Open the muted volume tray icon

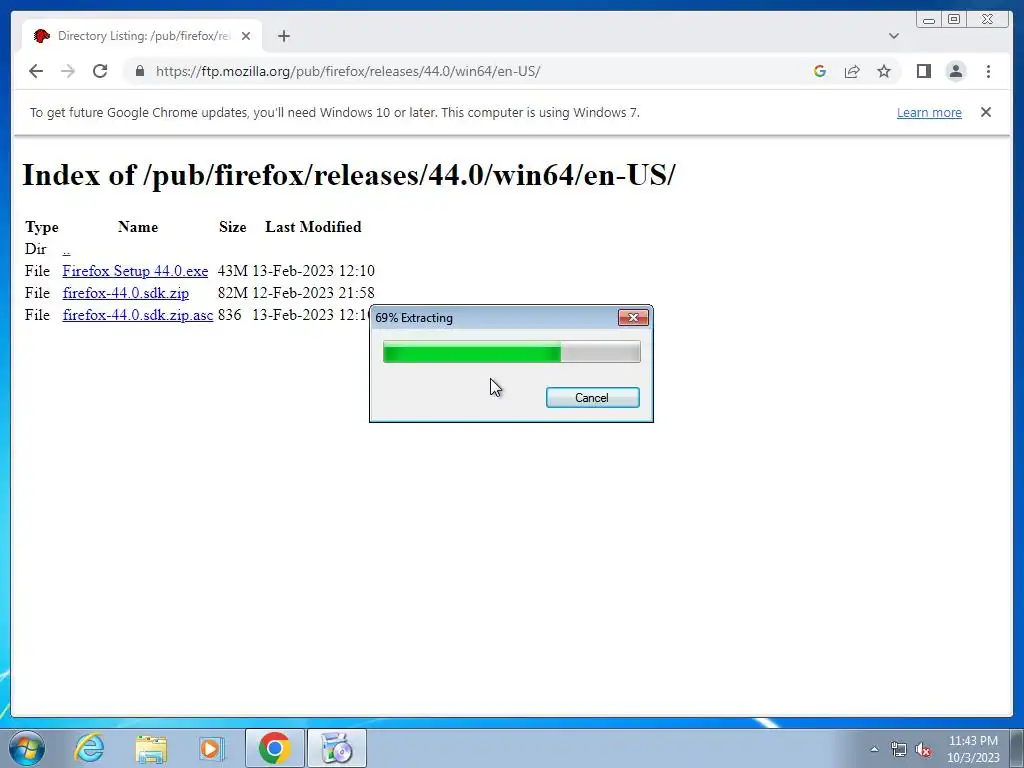coord(923,749)
